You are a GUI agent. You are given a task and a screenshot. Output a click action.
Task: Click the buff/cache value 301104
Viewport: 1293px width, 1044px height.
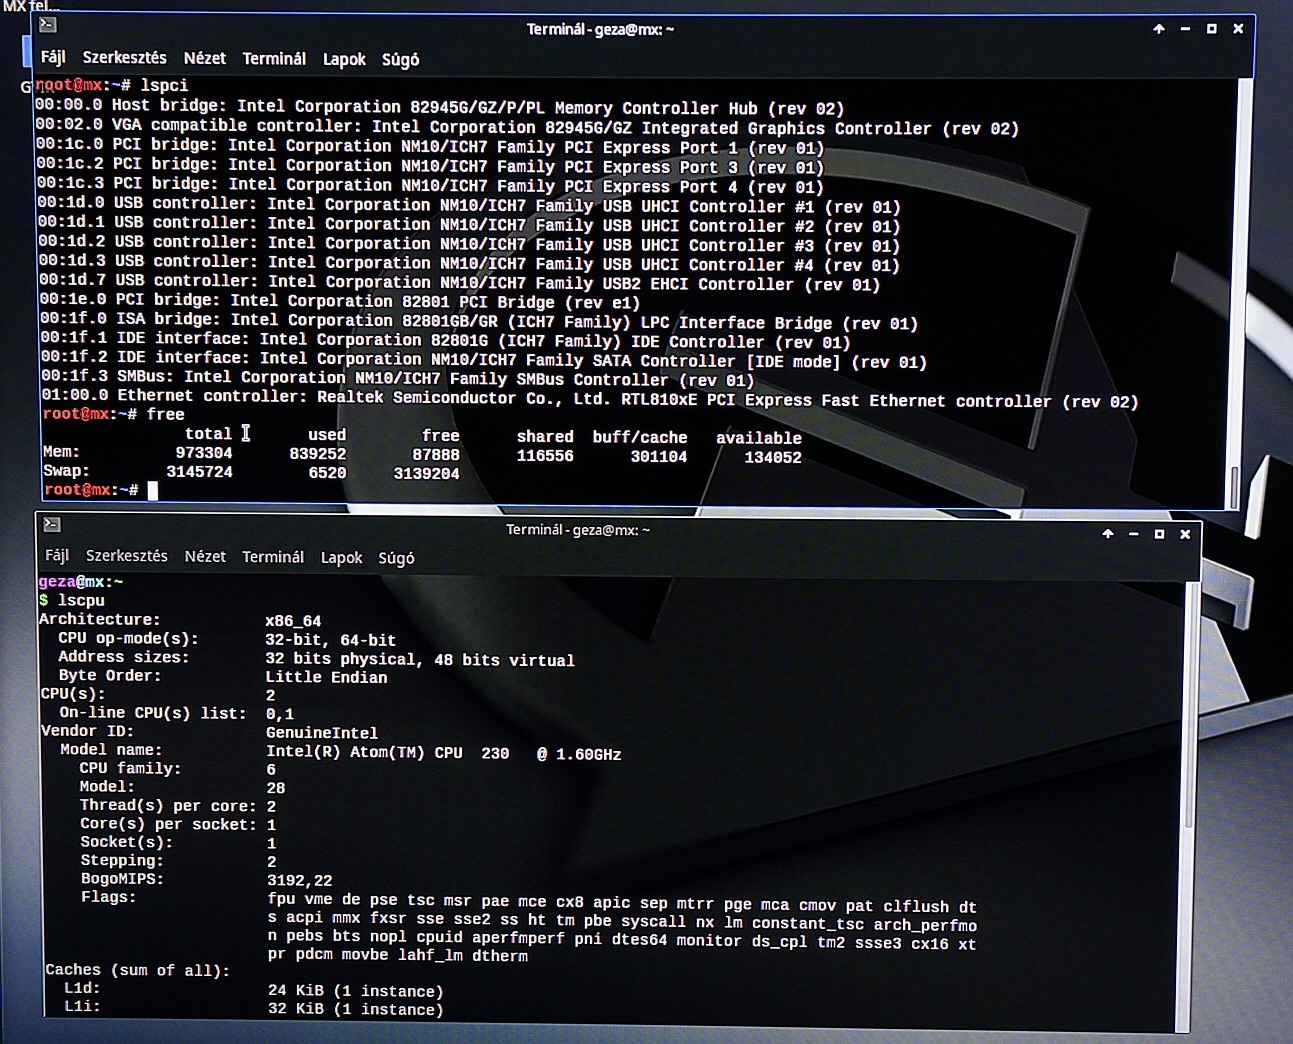(x=659, y=457)
